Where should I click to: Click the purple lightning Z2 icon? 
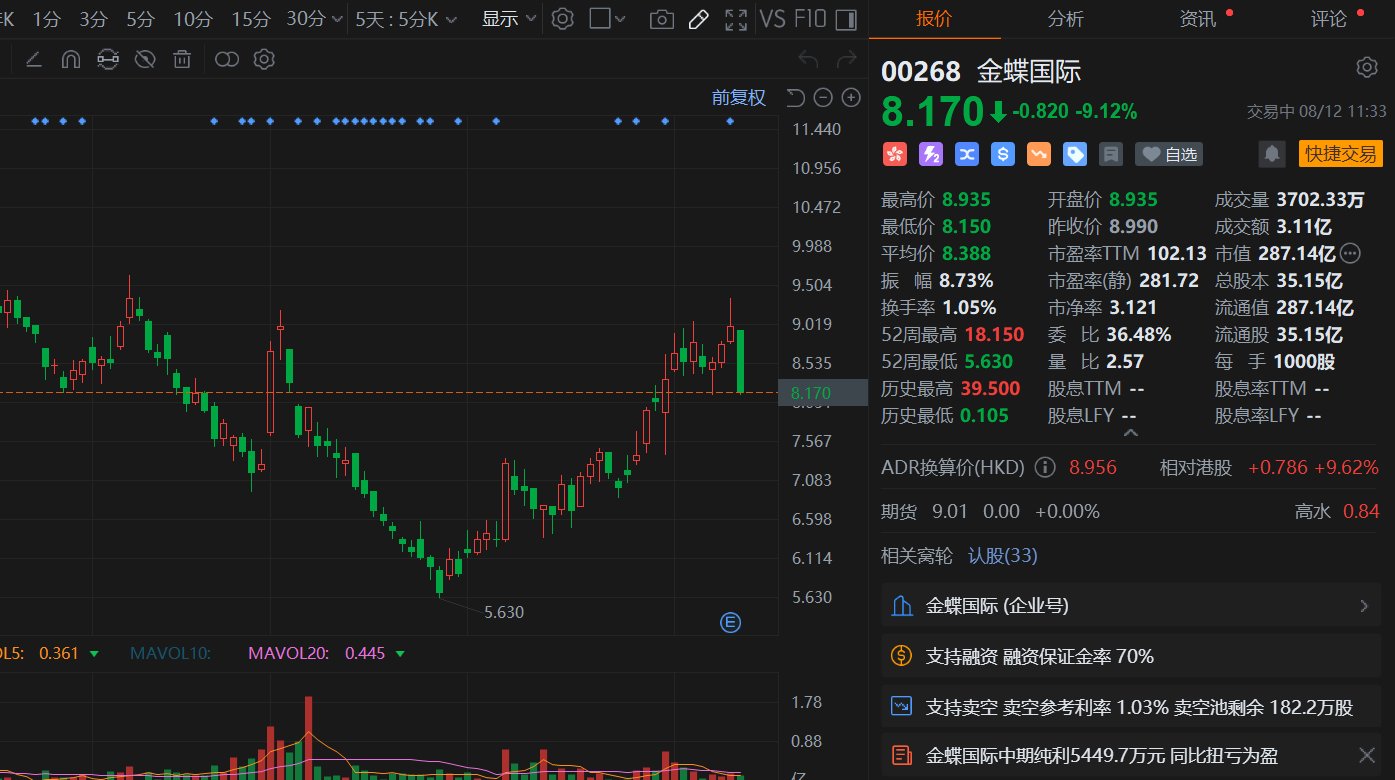[931, 154]
